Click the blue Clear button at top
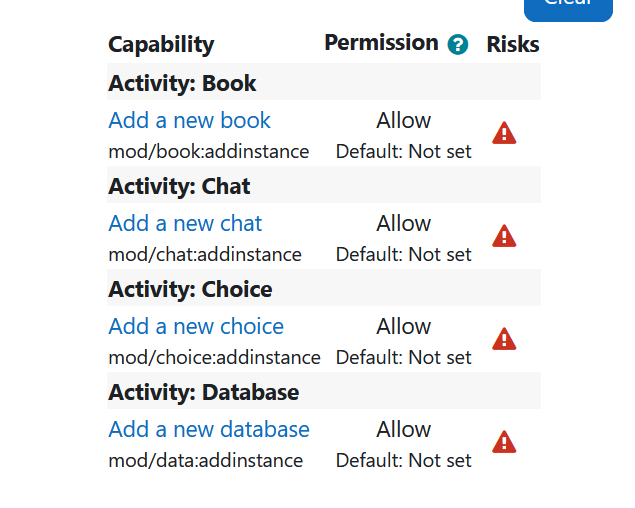The image size is (635, 508). pyautogui.click(x=568, y=8)
